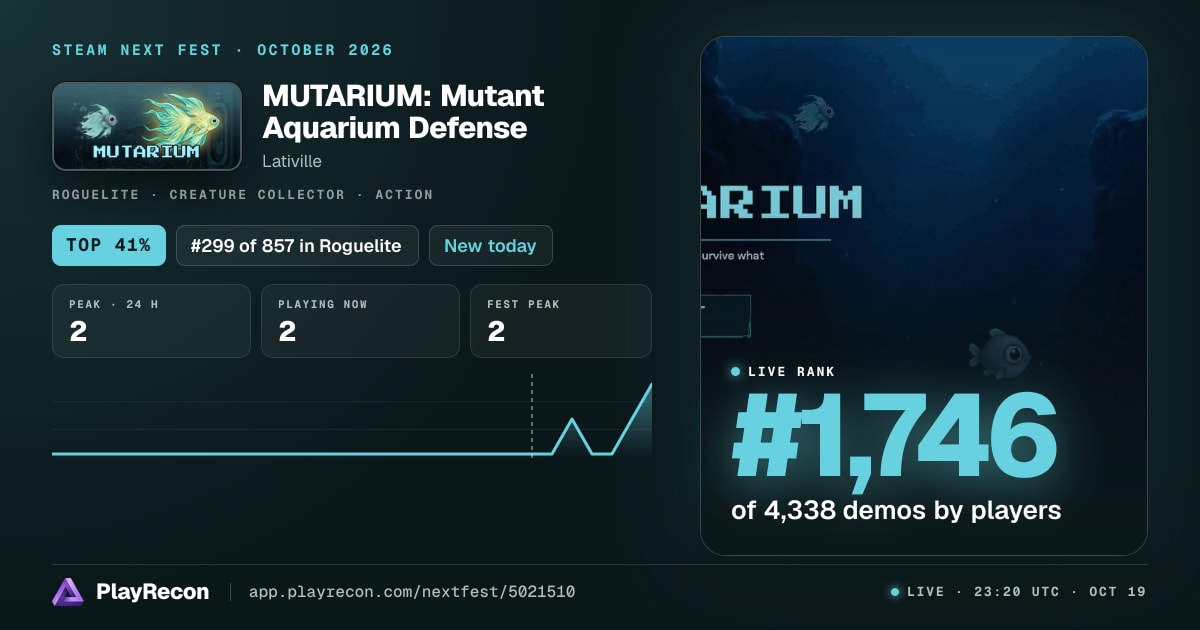Click the LIVE RANK indicator dot
This screenshot has width=1200, height=630.
click(x=736, y=372)
